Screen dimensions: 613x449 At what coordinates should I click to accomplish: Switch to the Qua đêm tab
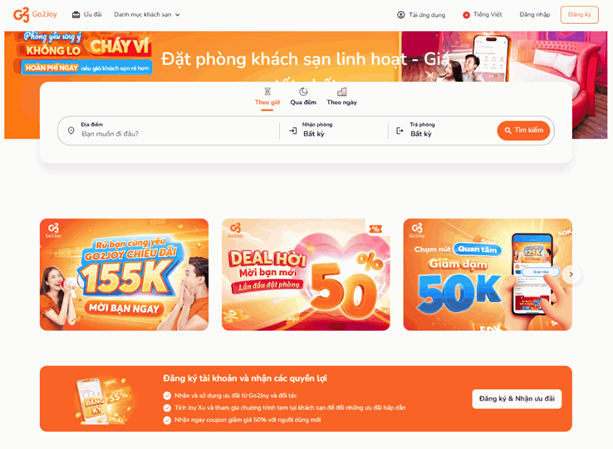pos(303,97)
